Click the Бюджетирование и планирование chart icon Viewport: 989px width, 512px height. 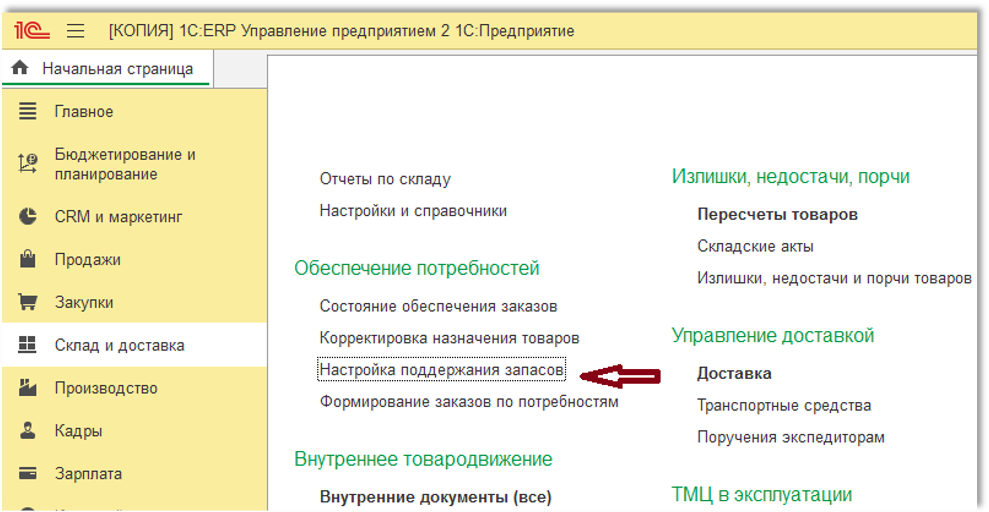[x=27, y=164]
